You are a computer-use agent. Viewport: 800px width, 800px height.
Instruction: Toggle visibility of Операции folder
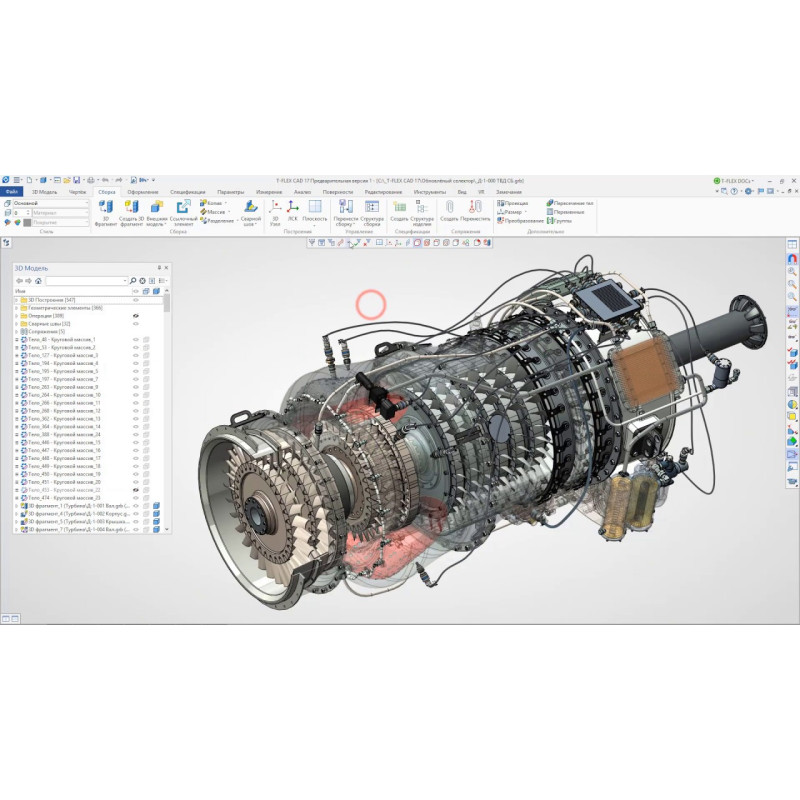coord(136,315)
